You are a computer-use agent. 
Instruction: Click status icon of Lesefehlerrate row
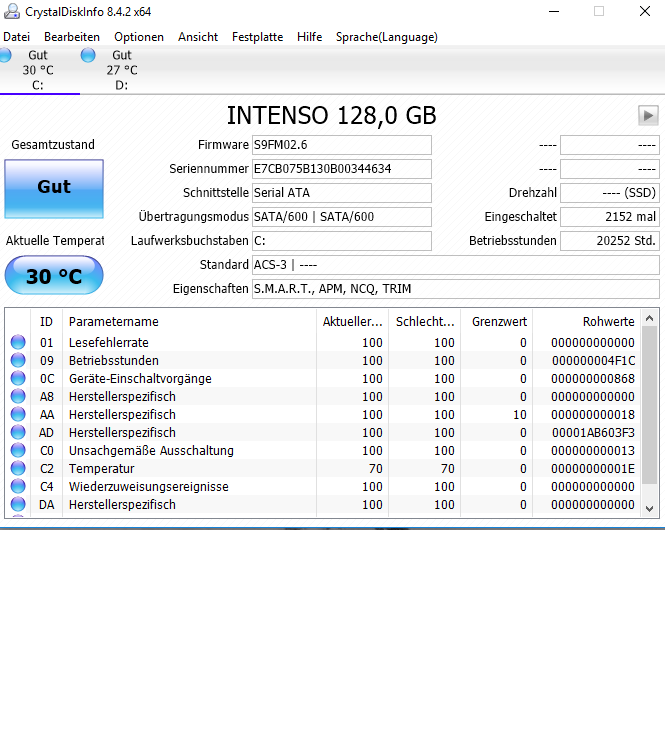18,342
